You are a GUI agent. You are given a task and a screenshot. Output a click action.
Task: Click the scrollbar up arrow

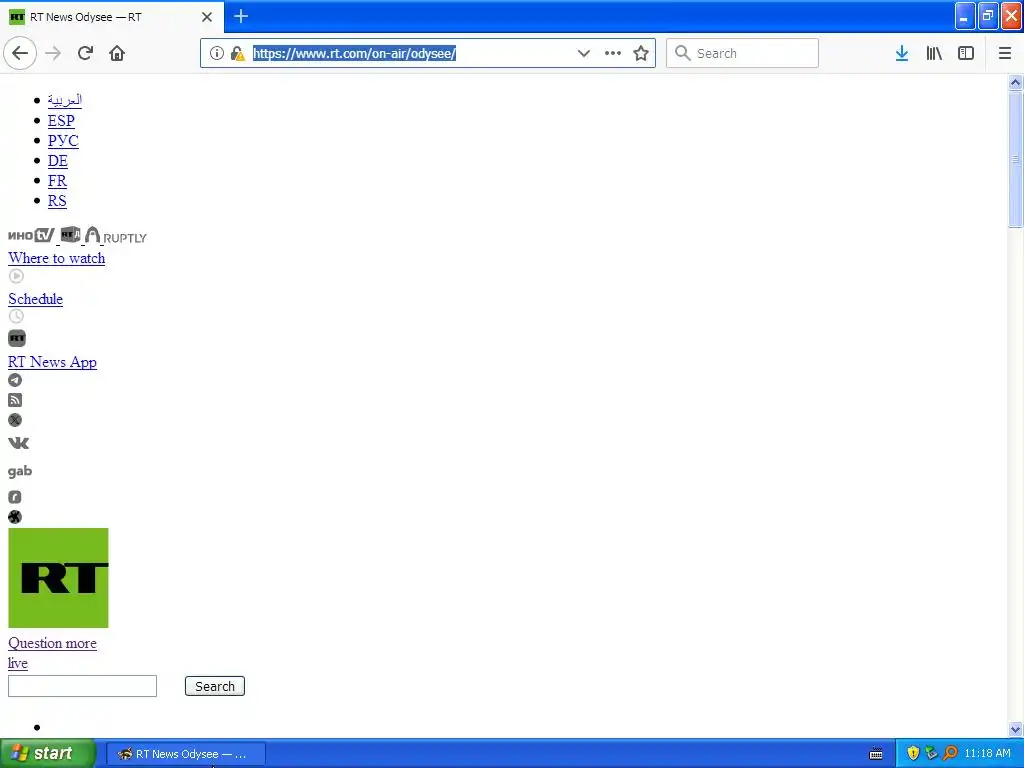pyautogui.click(x=1015, y=82)
